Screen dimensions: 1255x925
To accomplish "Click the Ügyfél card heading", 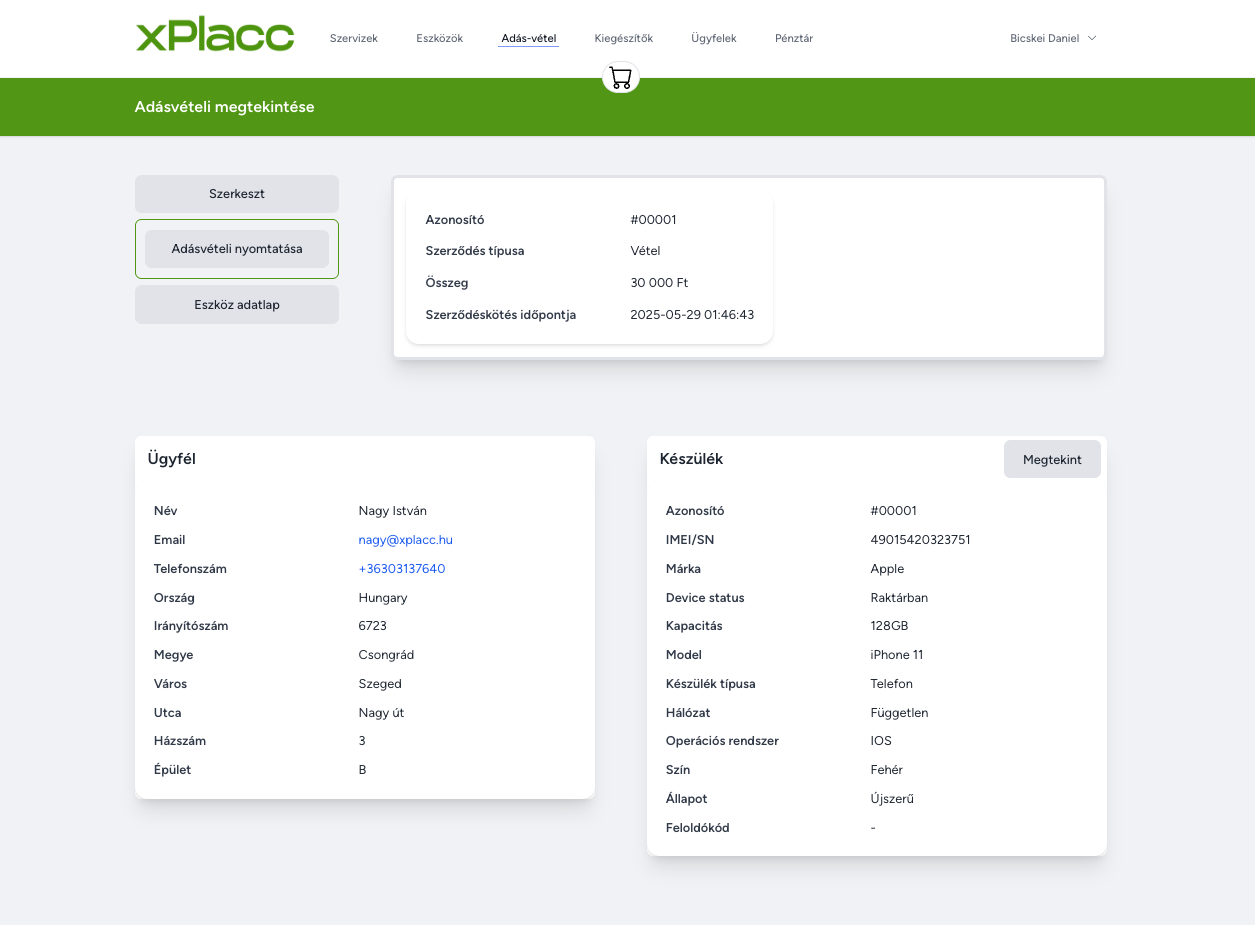I will click(172, 459).
